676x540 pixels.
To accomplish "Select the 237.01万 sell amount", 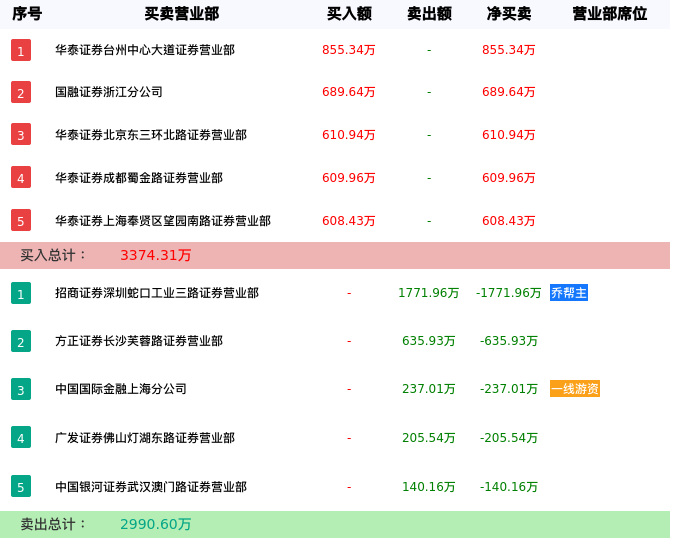I will 429,389.
